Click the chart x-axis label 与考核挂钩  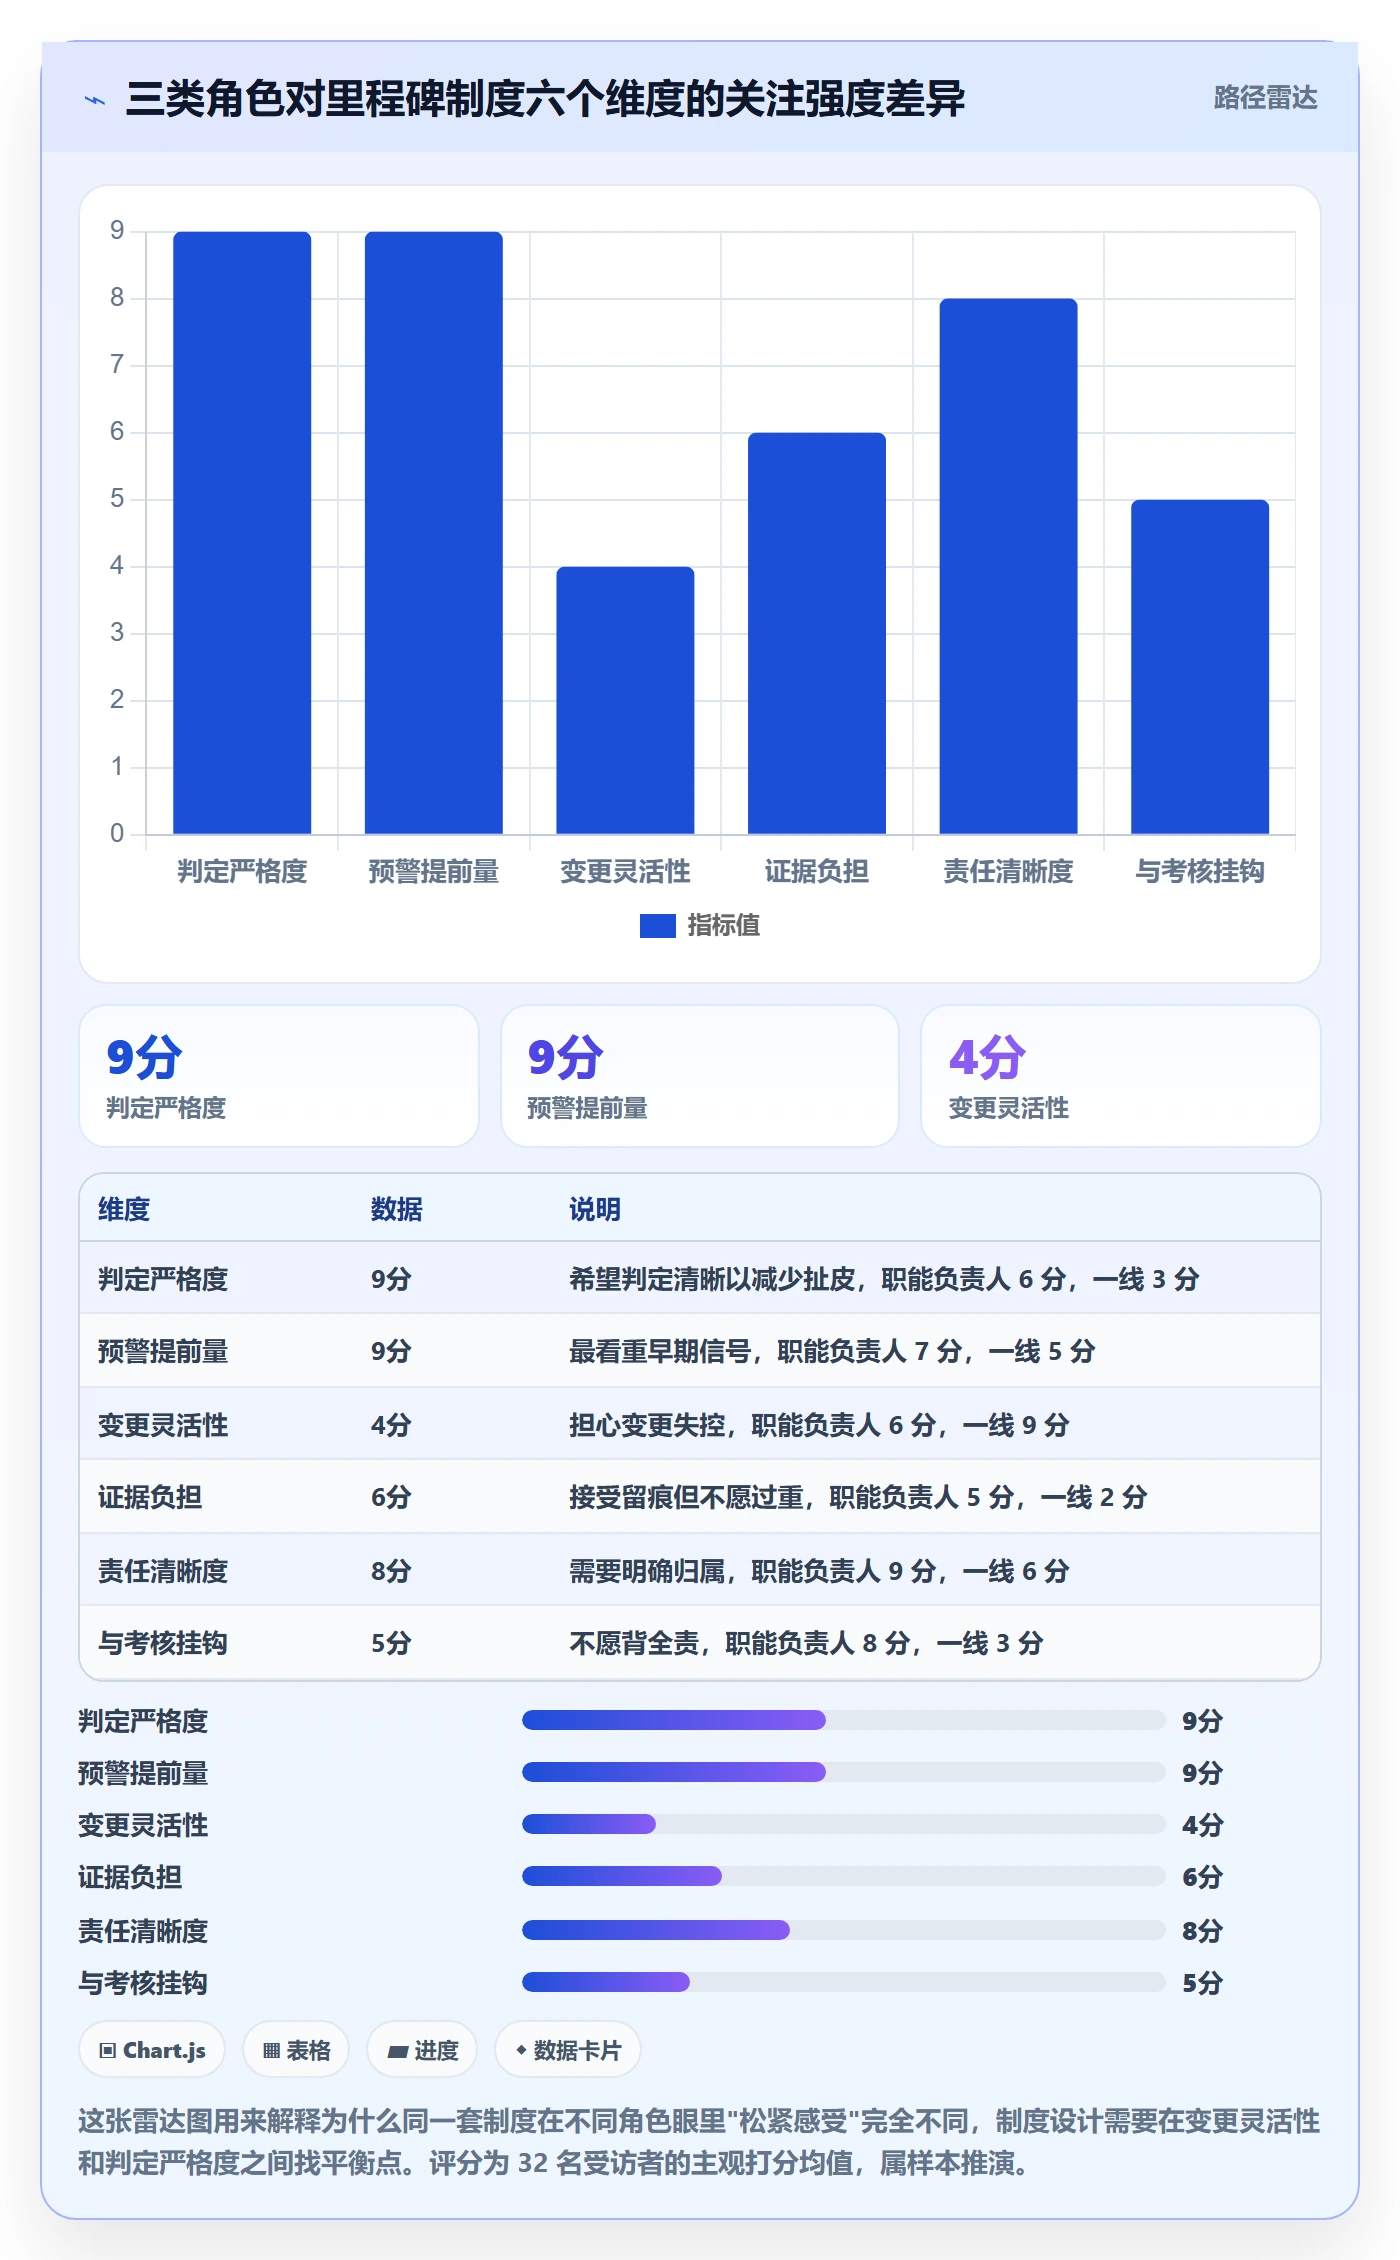pyautogui.click(x=1200, y=872)
